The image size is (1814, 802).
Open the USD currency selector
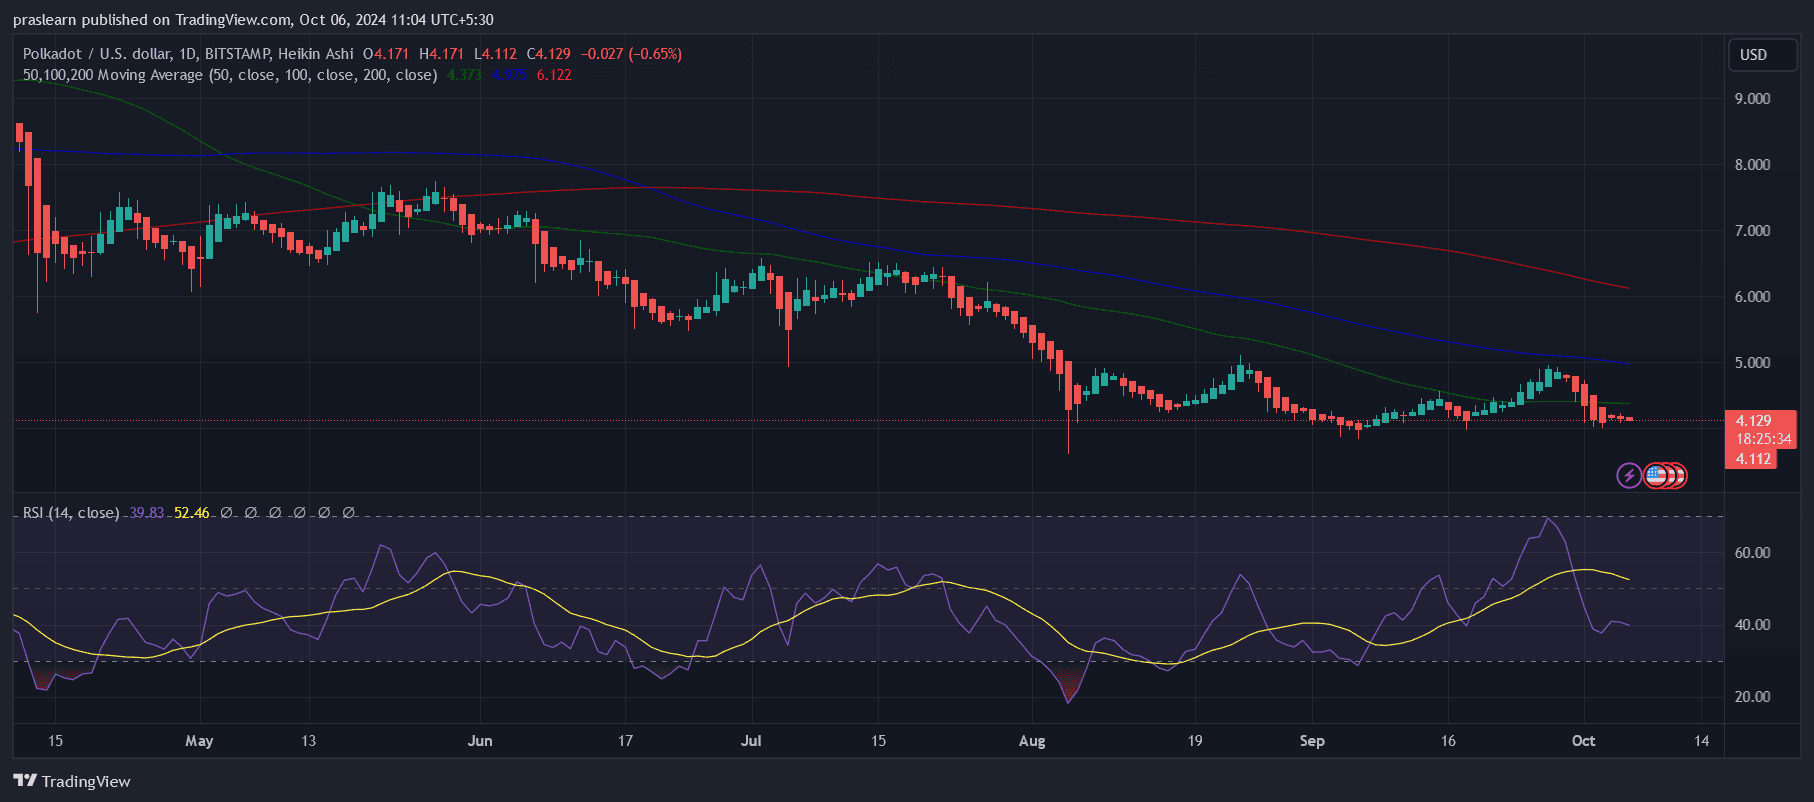point(1753,55)
